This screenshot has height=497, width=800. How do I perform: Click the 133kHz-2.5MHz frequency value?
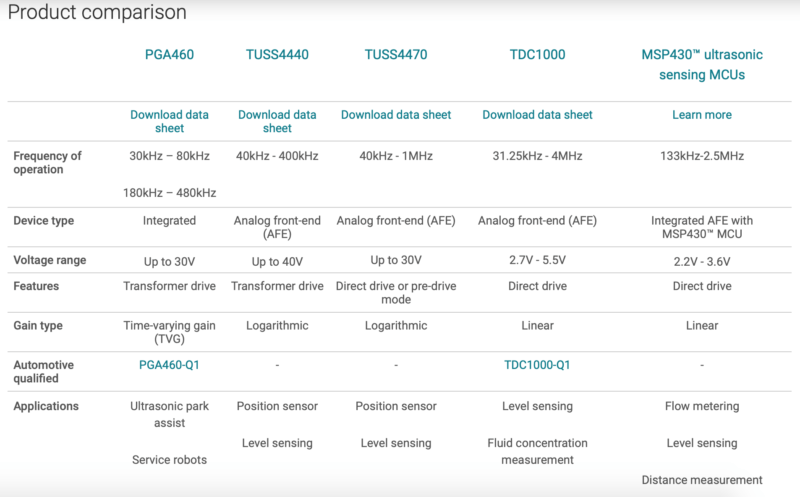pos(702,156)
